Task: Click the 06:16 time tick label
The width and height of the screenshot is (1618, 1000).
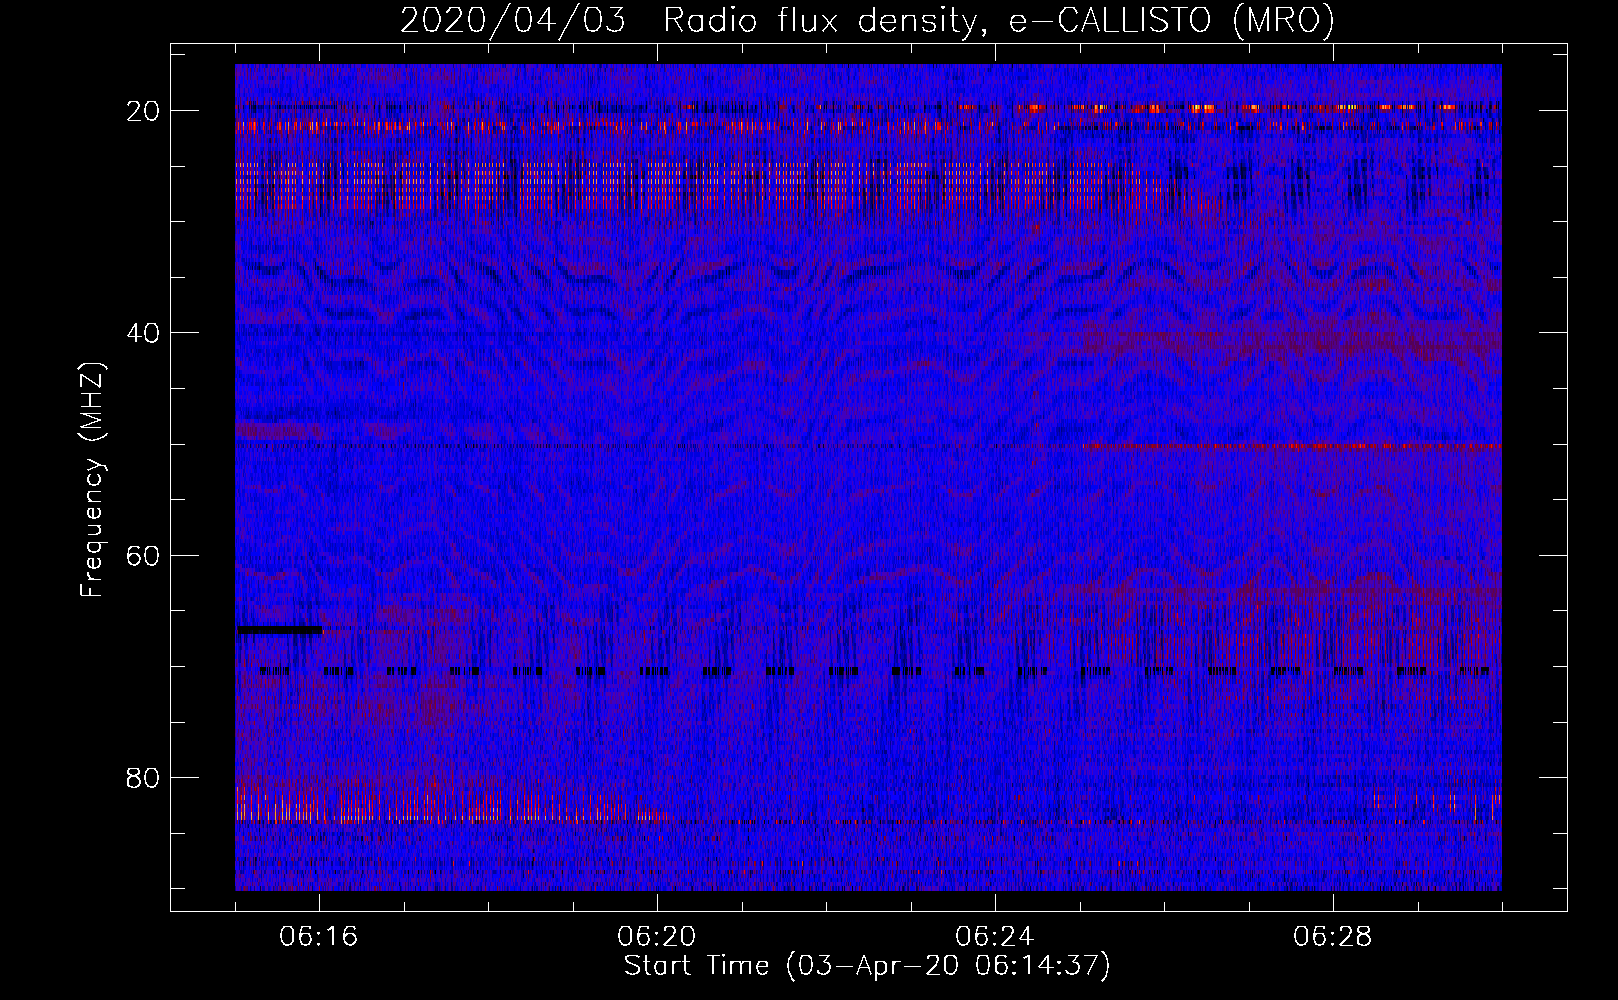Action: (x=319, y=937)
